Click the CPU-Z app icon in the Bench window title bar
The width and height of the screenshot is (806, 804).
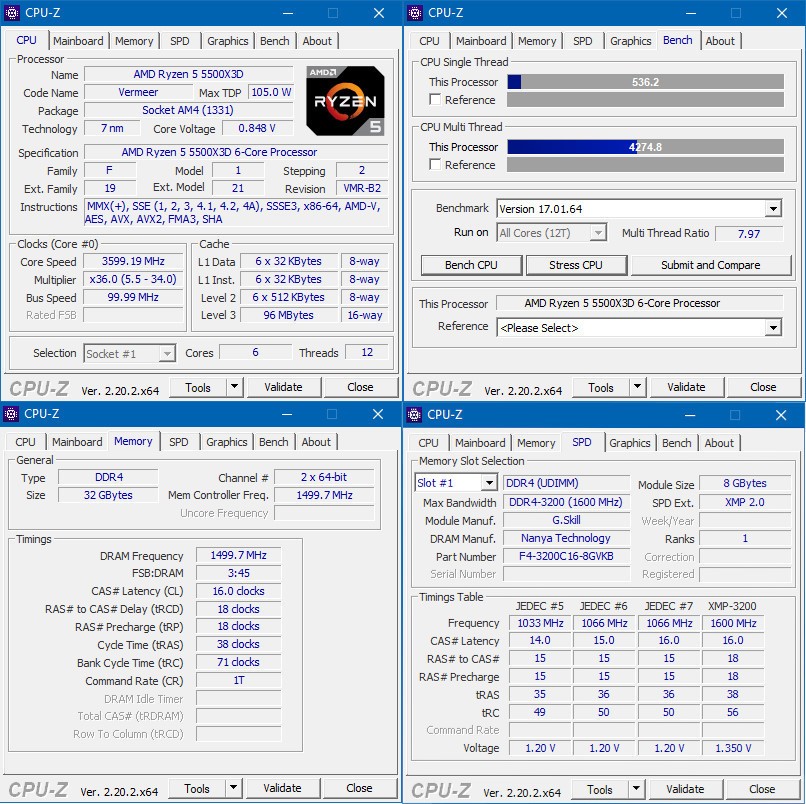pyautogui.click(x=415, y=13)
